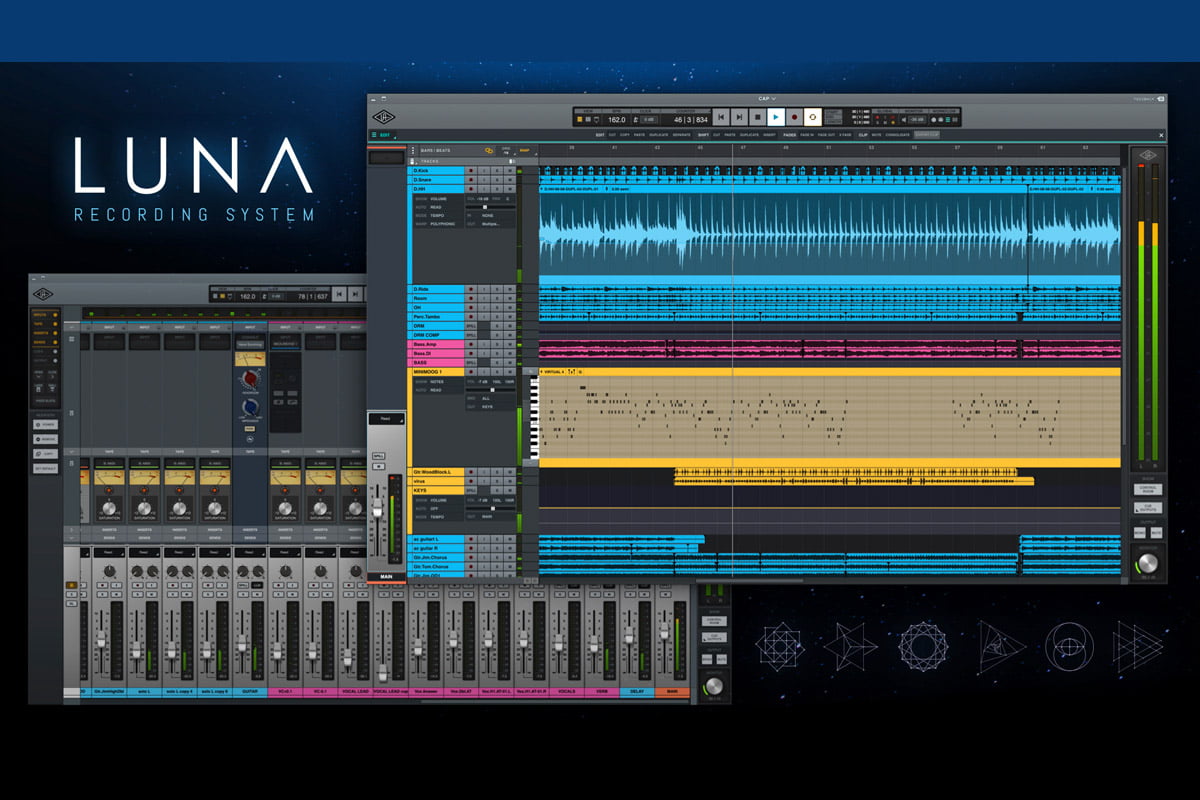This screenshot has width=1200, height=800.
Task: Select the Perc.Tambo track name
Action: (436, 317)
